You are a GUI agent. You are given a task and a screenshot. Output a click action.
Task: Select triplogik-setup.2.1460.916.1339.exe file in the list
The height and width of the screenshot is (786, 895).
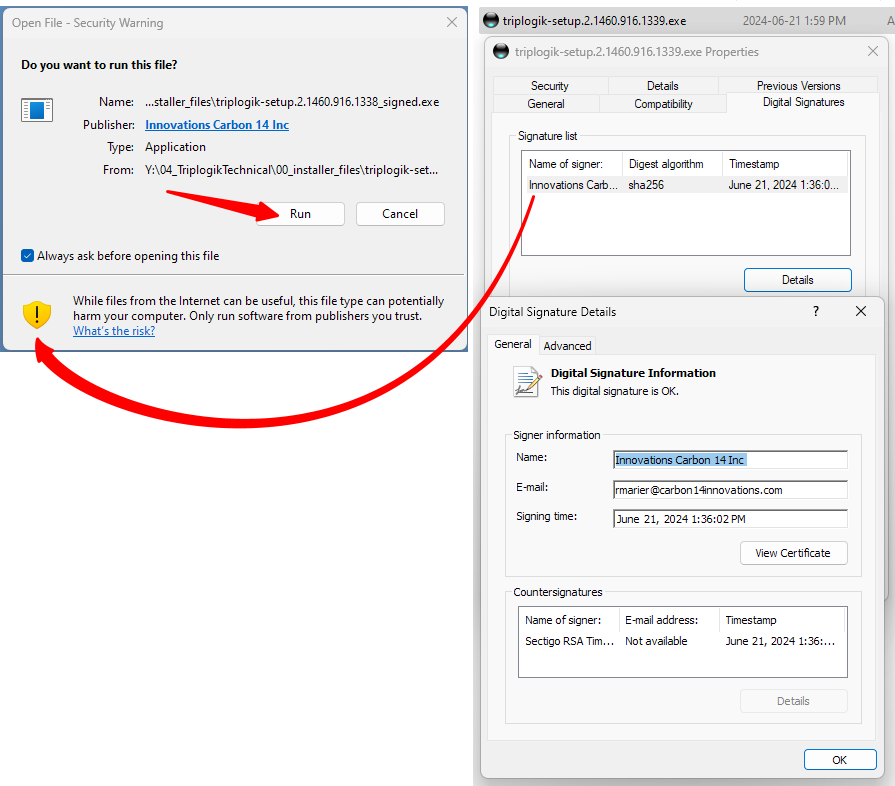coord(685,21)
